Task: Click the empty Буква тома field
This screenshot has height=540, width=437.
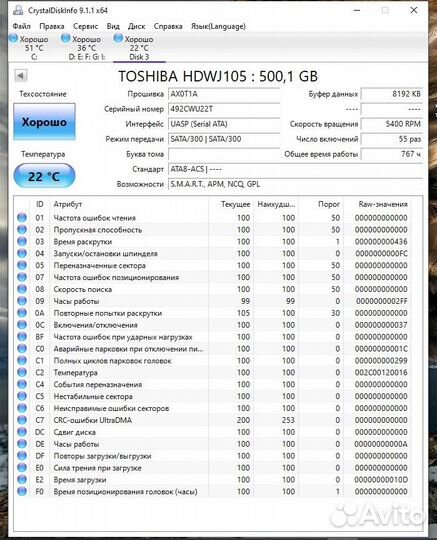Action: [x=224, y=154]
